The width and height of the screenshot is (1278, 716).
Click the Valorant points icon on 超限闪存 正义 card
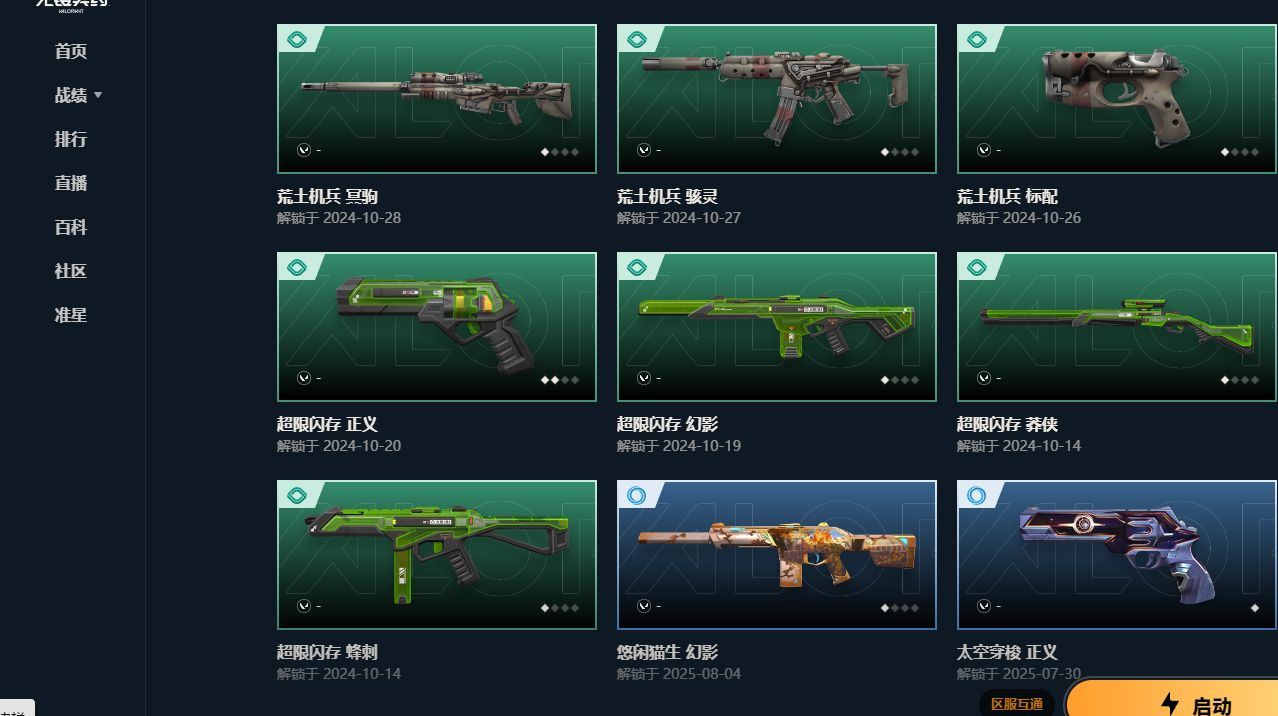click(304, 378)
